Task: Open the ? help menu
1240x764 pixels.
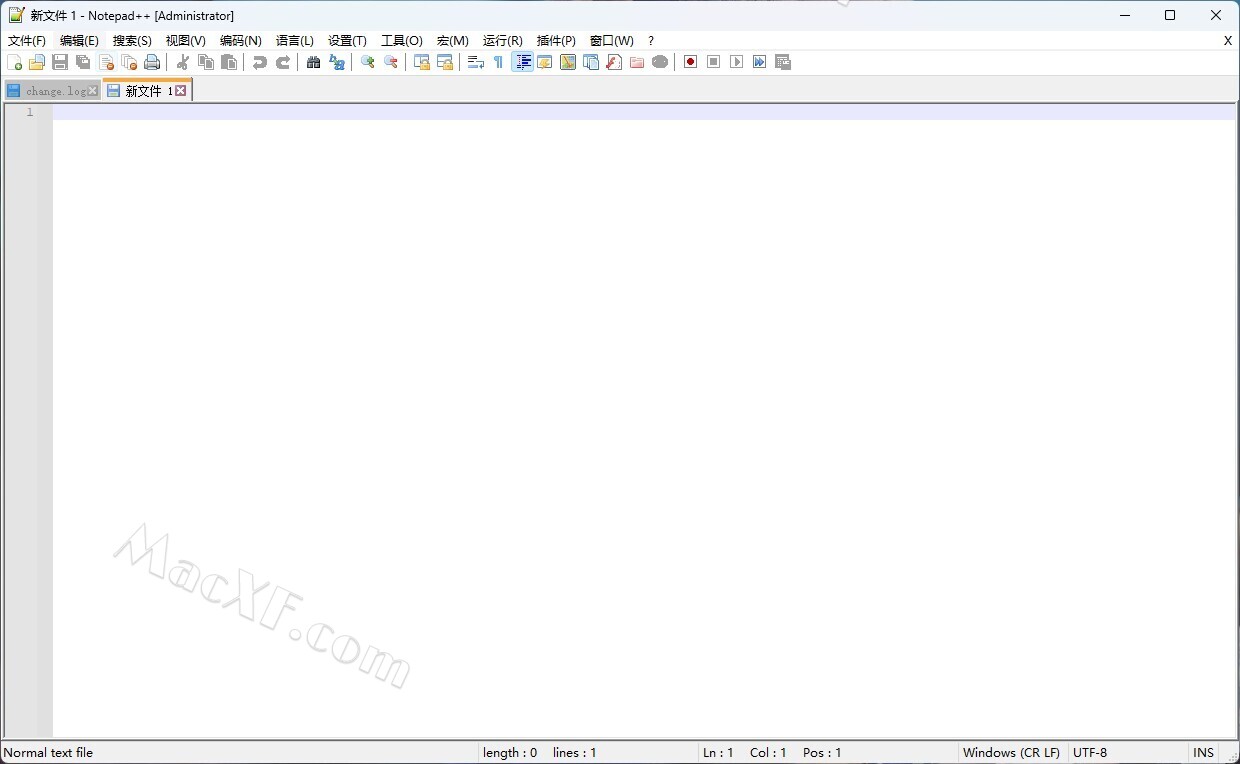Action: pos(651,41)
